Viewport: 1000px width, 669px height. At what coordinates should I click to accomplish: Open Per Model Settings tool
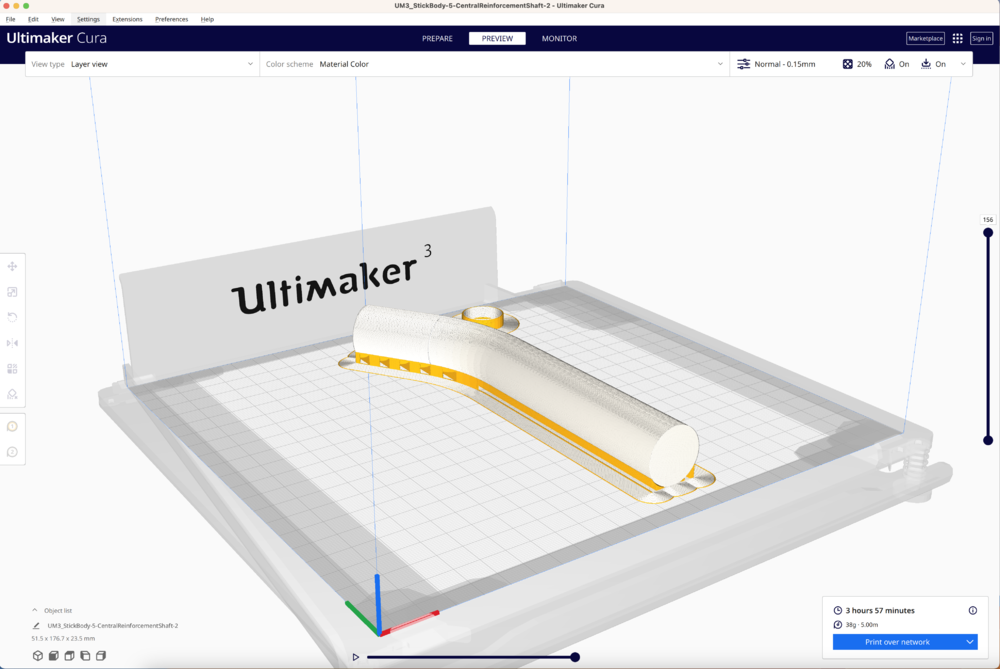(x=12, y=369)
